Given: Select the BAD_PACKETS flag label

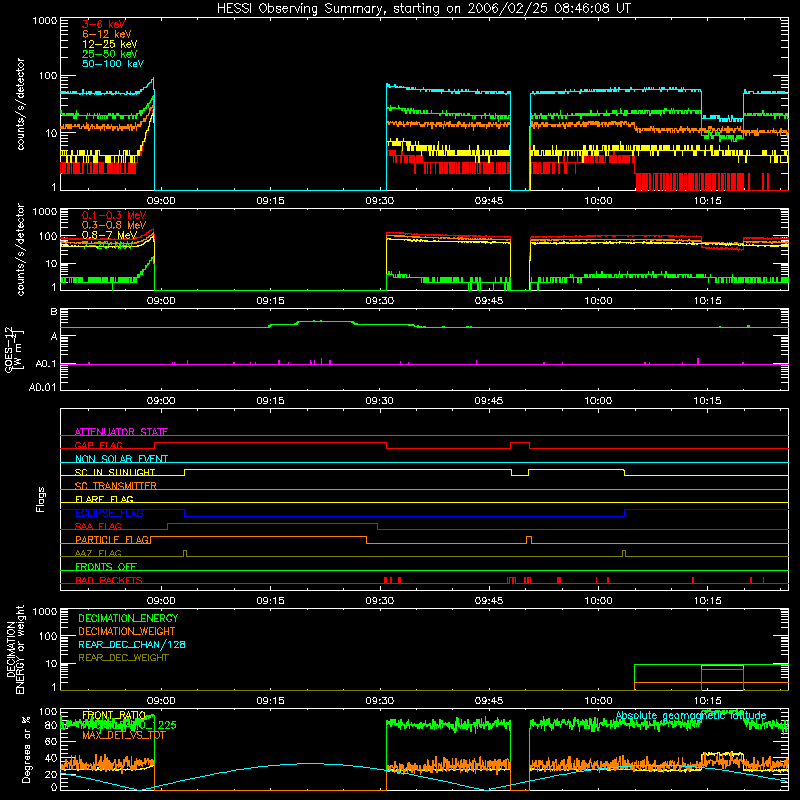Looking at the screenshot, I should (x=109, y=581).
